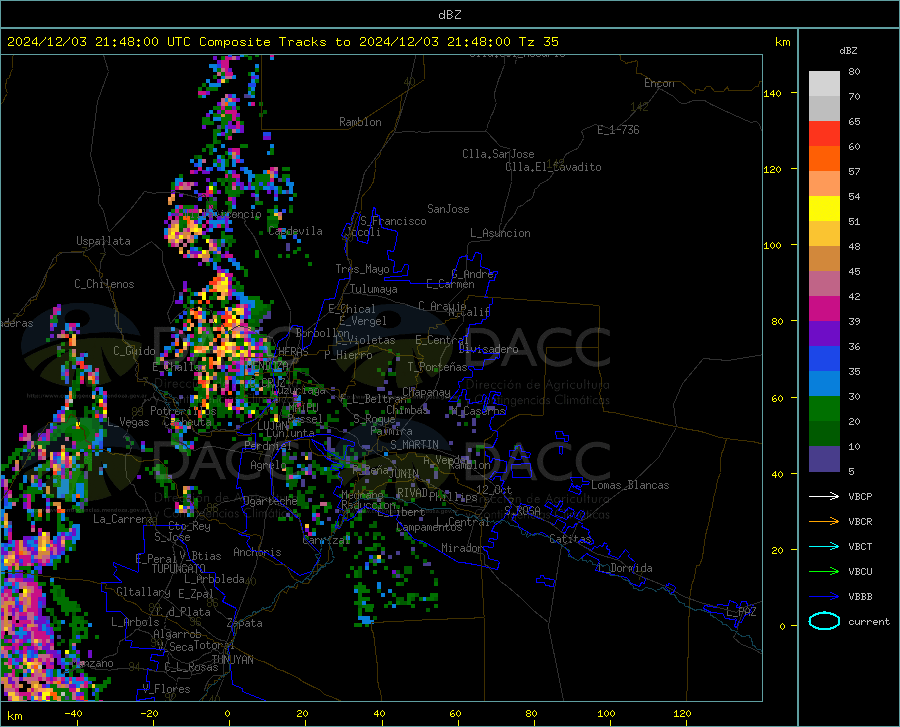Screen dimensions: 900x727
Task: Pick the purple 36-39 dBZ swatch
Action: (x=824, y=334)
